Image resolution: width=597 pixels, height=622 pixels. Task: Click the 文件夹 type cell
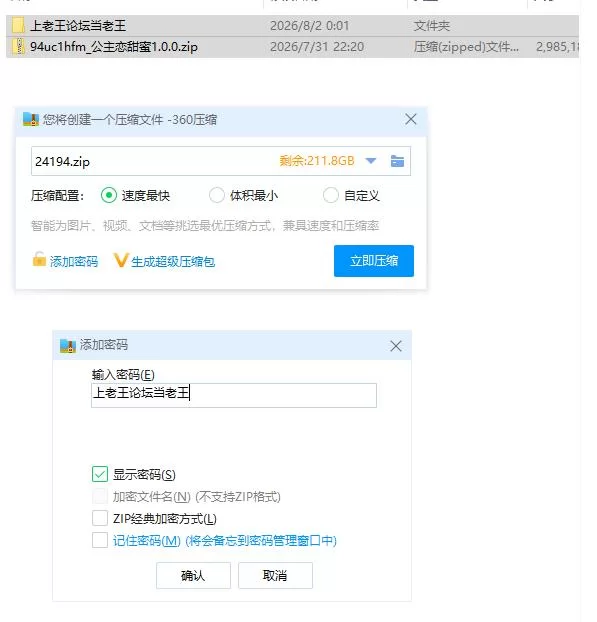pyautogui.click(x=432, y=26)
